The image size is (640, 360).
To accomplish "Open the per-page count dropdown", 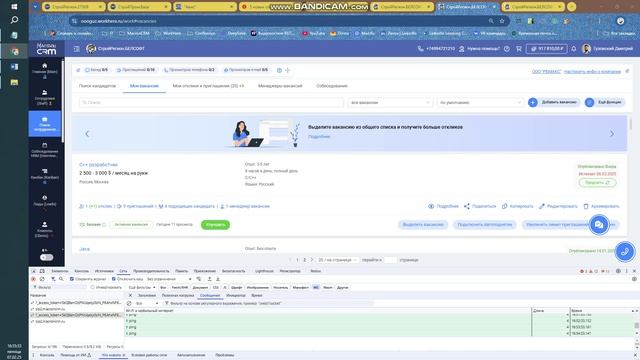I will (337, 260).
